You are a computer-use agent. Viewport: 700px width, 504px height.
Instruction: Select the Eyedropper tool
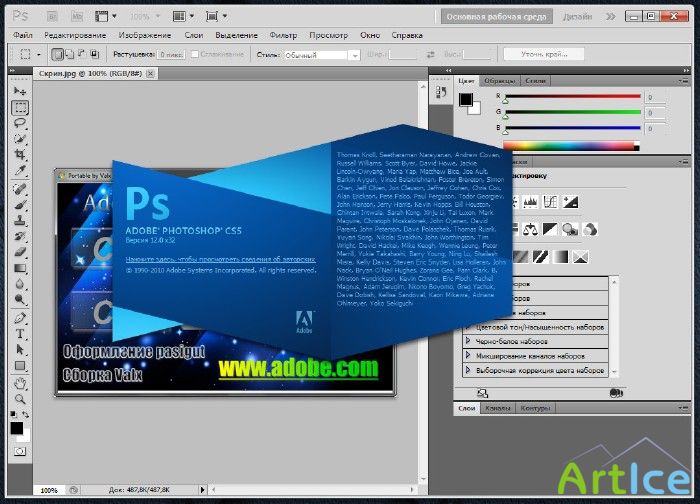pyautogui.click(x=20, y=170)
